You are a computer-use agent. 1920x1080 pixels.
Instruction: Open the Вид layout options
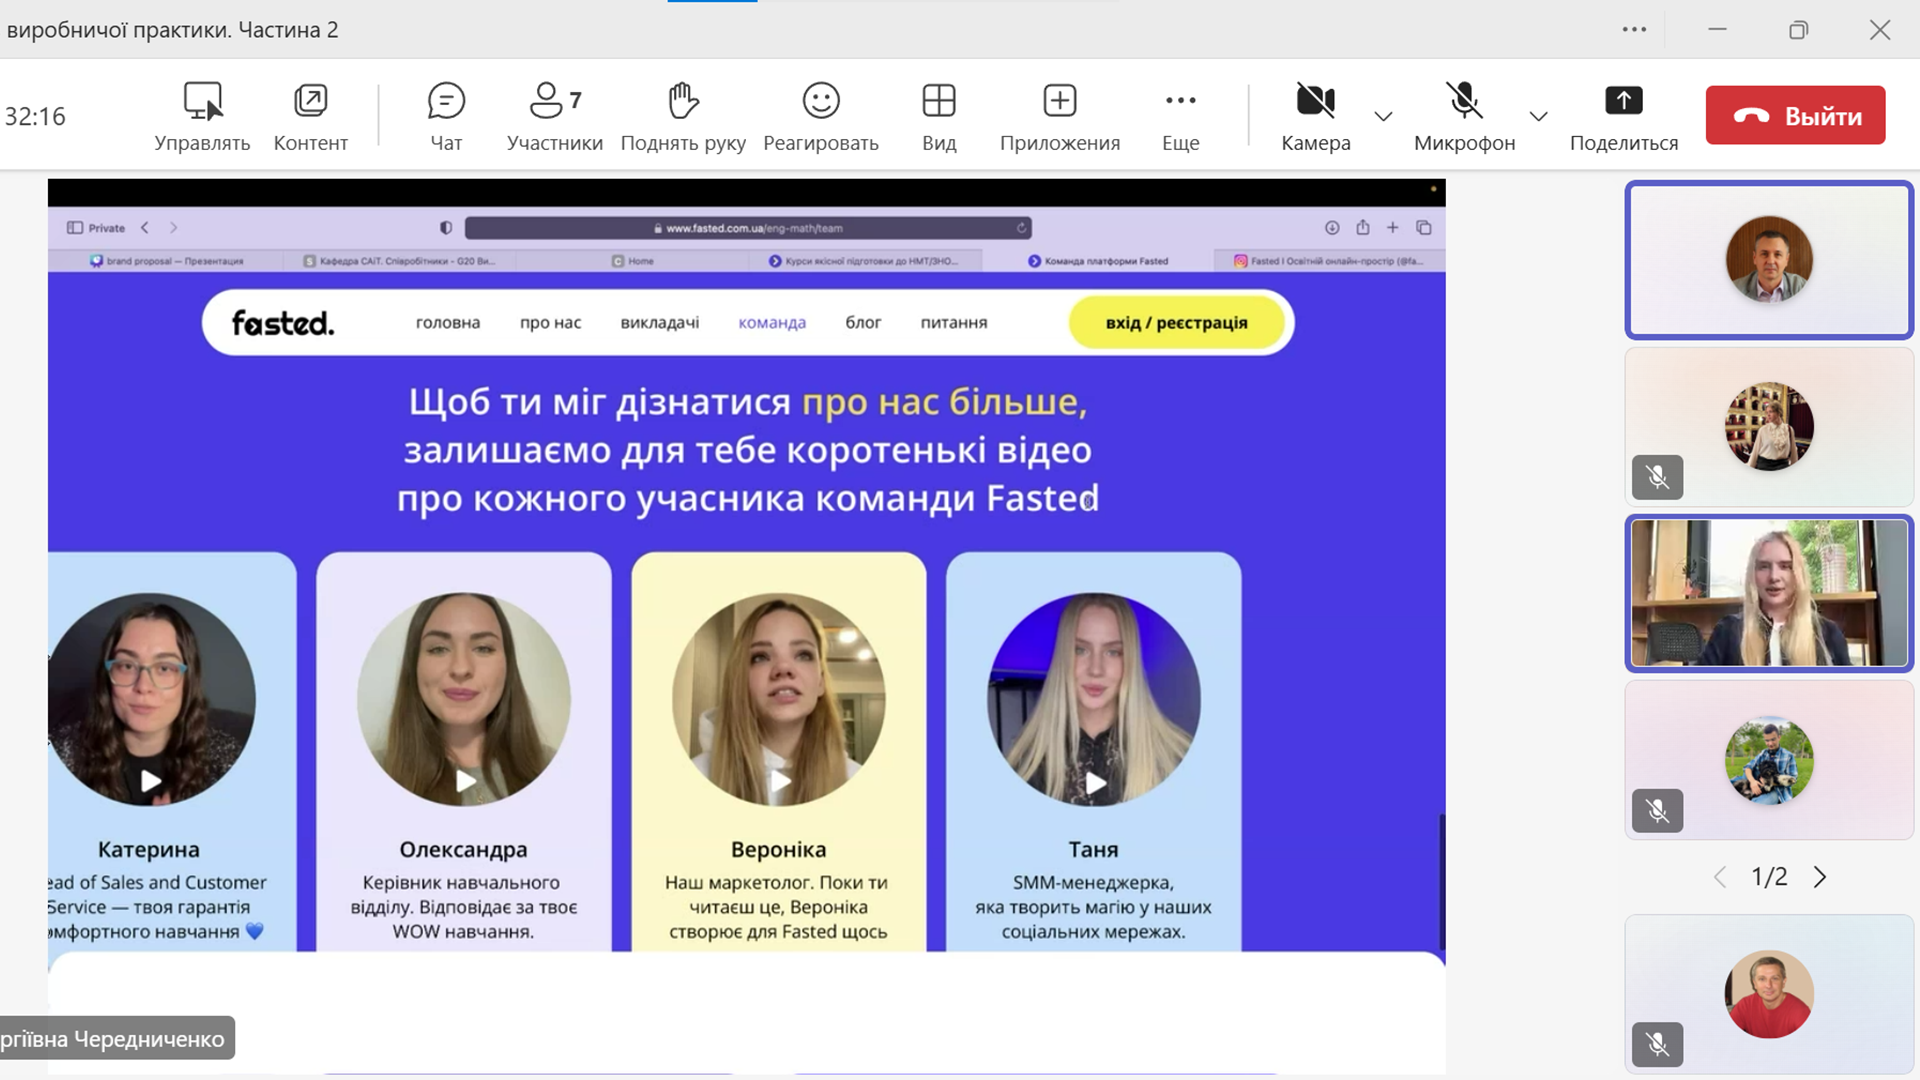pos(939,117)
